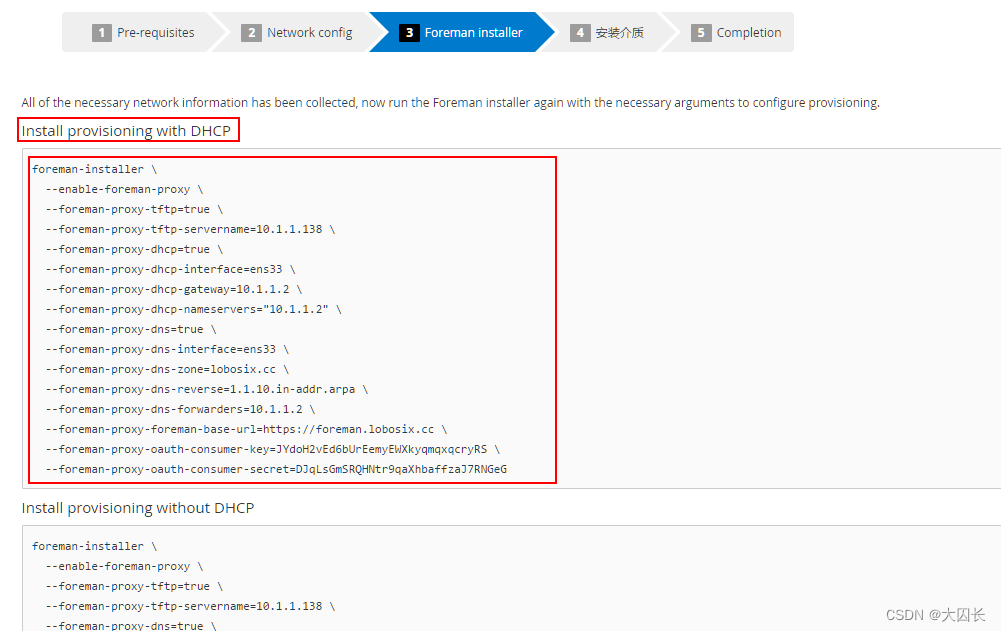Click --enable-foreman-proxy line in DHCP block

(124, 189)
